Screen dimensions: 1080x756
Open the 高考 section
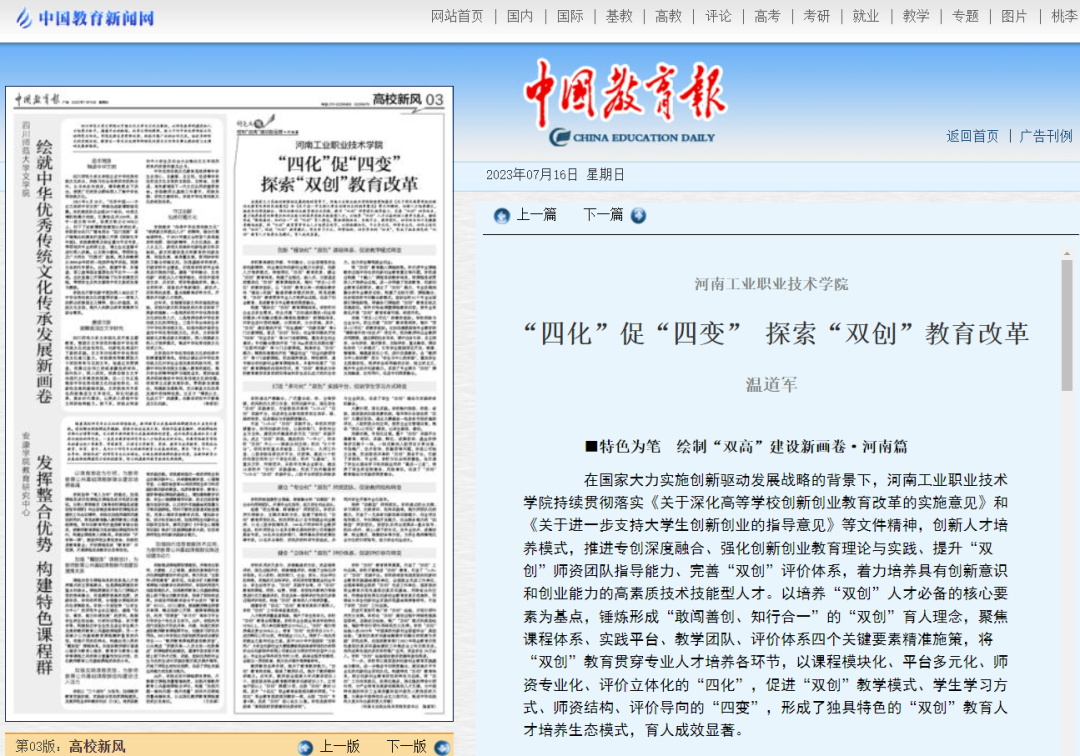pos(767,17)
